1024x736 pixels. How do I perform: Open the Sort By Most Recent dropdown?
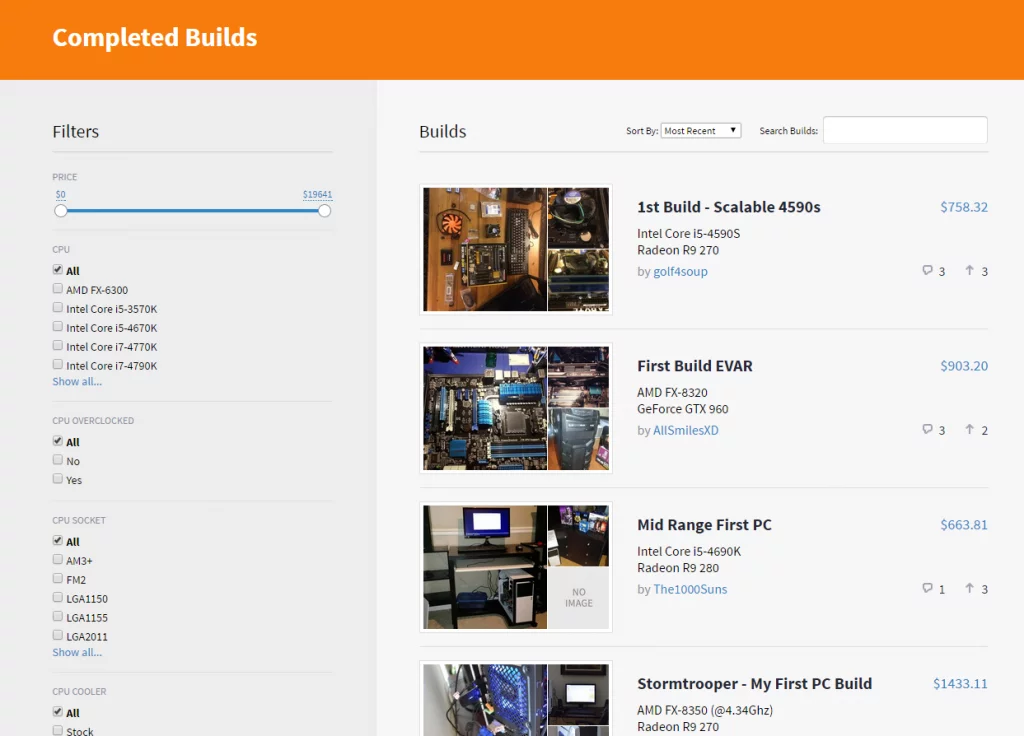(x=700, y=131)
